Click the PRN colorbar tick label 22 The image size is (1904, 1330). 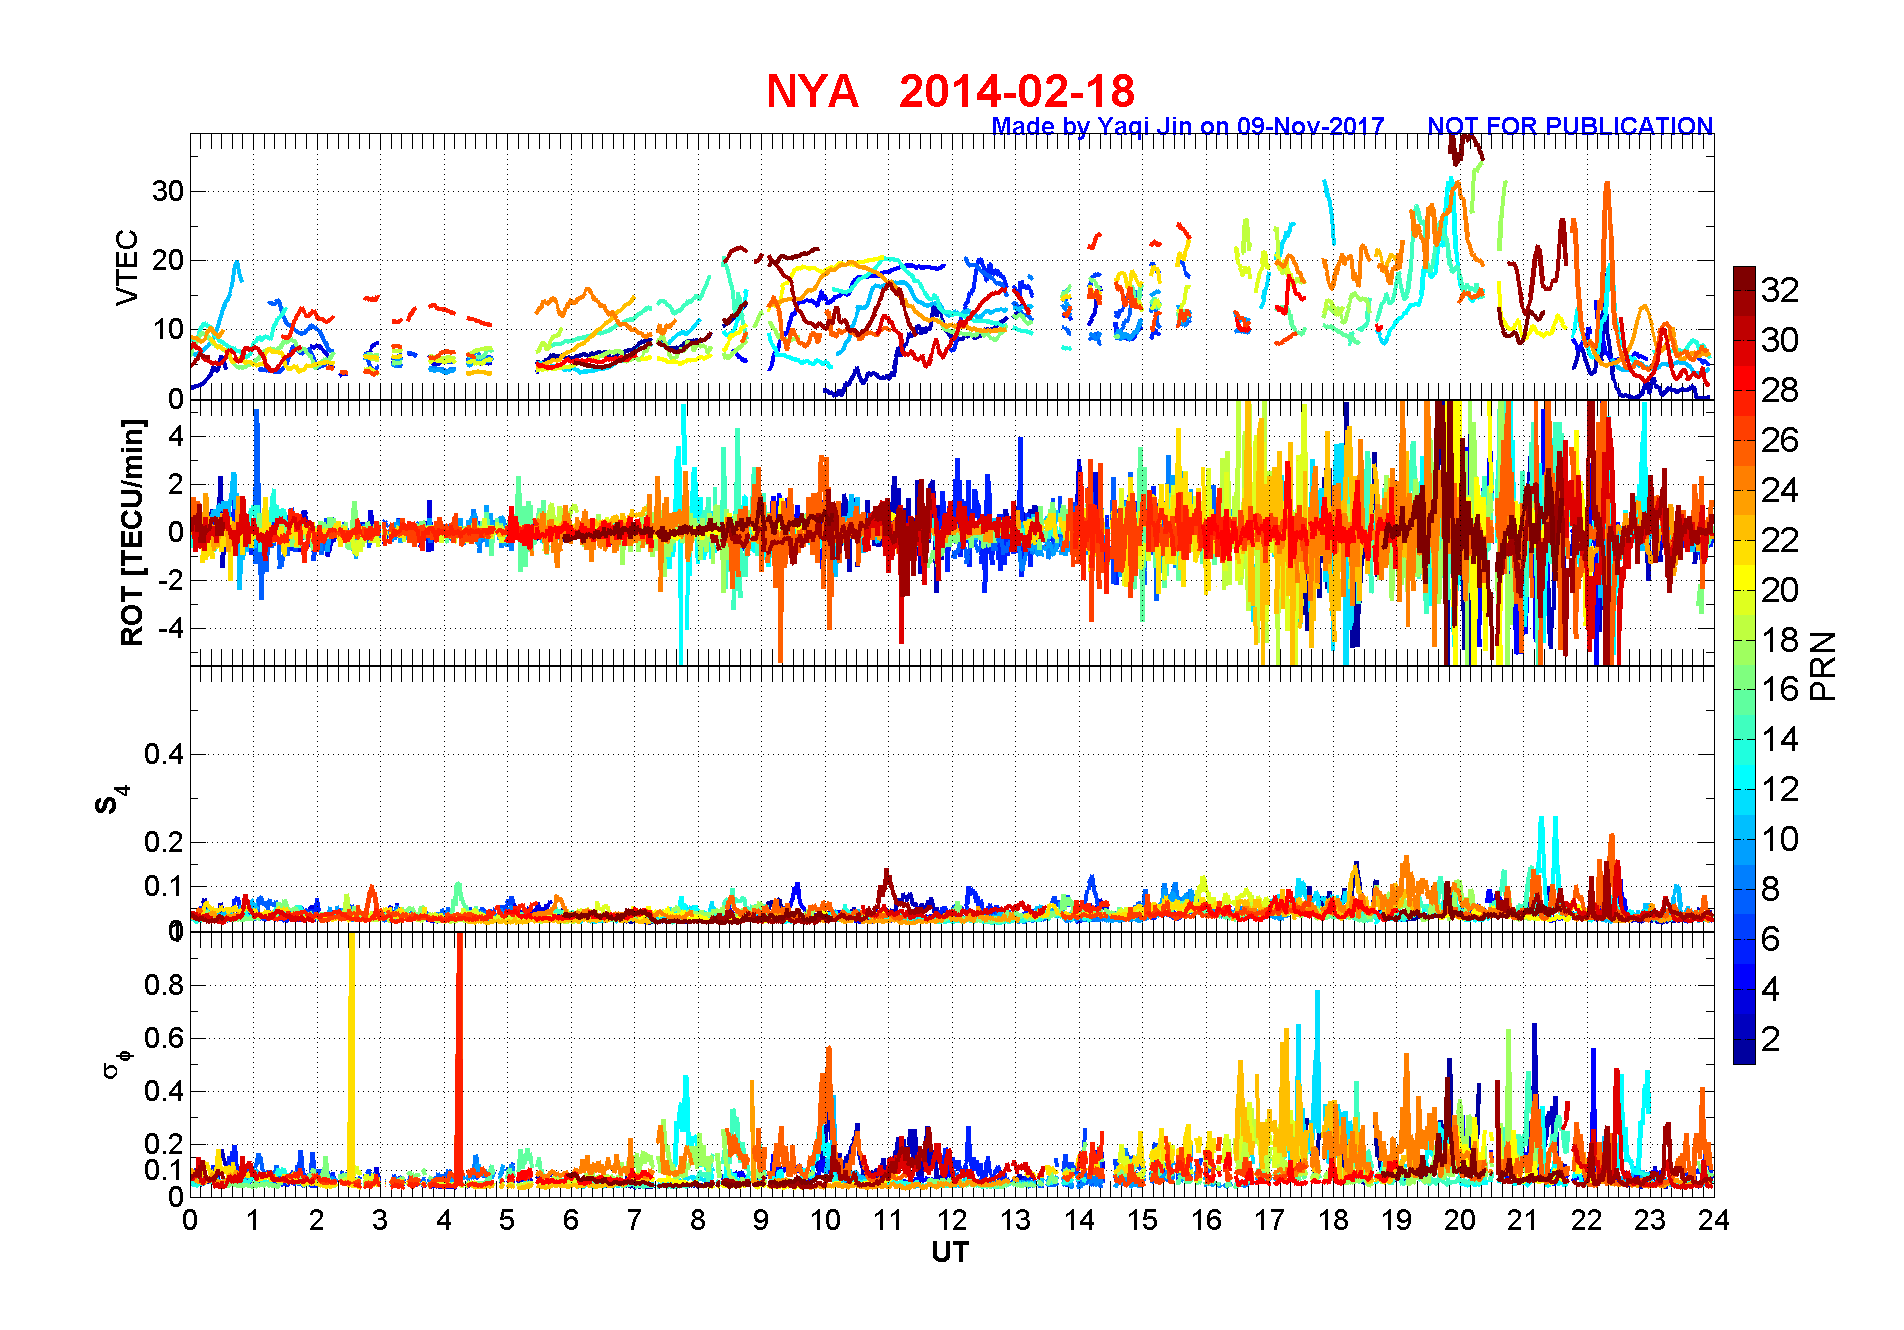1780,540
